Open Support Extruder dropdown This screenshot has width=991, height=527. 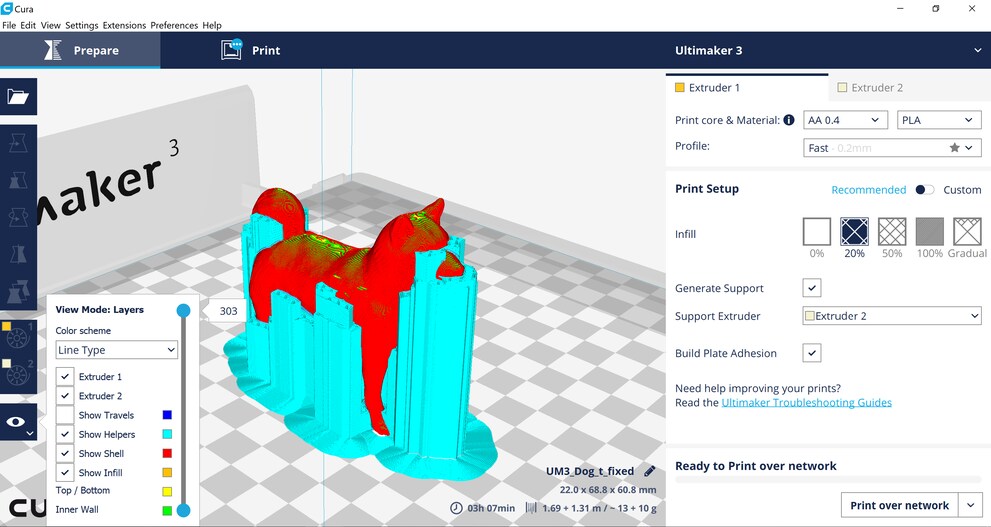coord(892,316)
